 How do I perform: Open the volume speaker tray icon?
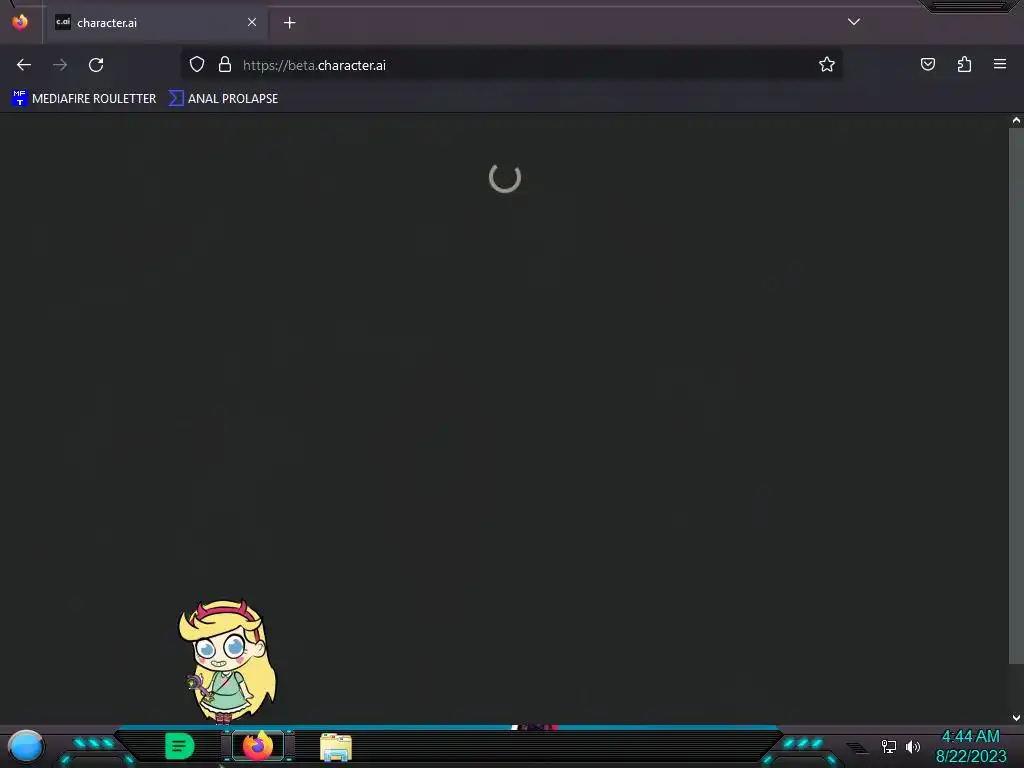(x=913, y=746)
